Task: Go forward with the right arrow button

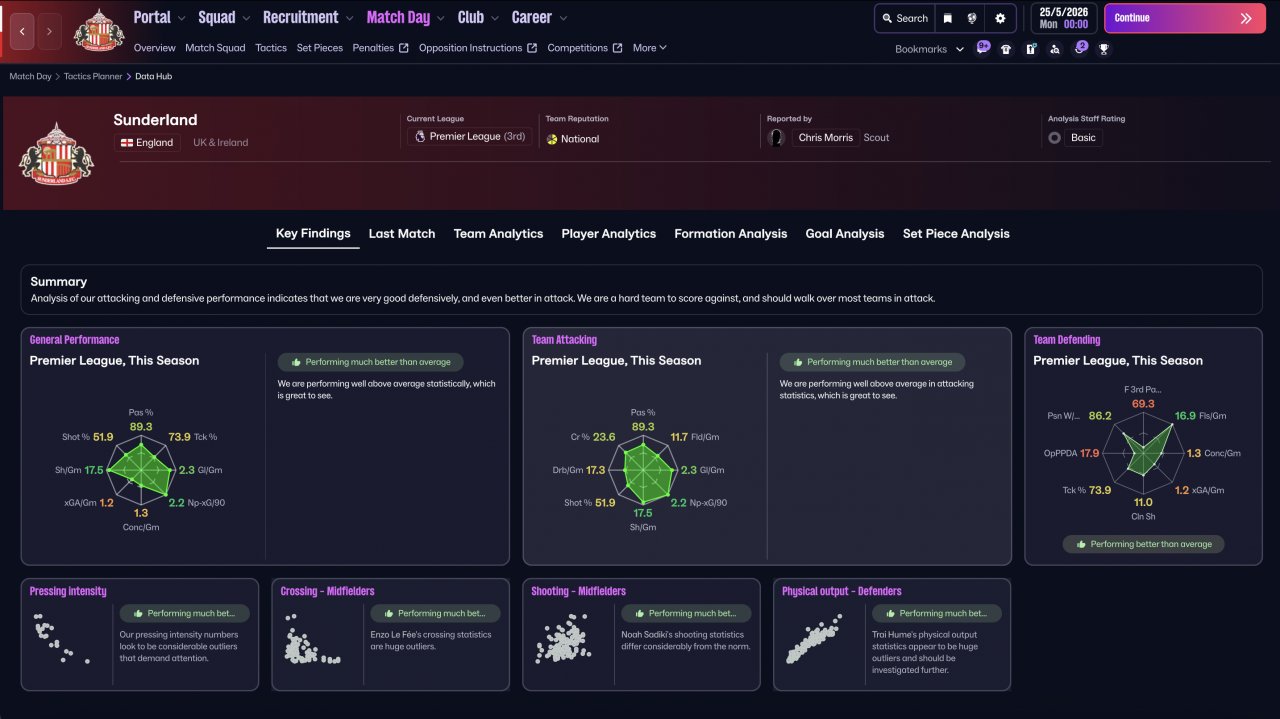Action: pos(49,31)
